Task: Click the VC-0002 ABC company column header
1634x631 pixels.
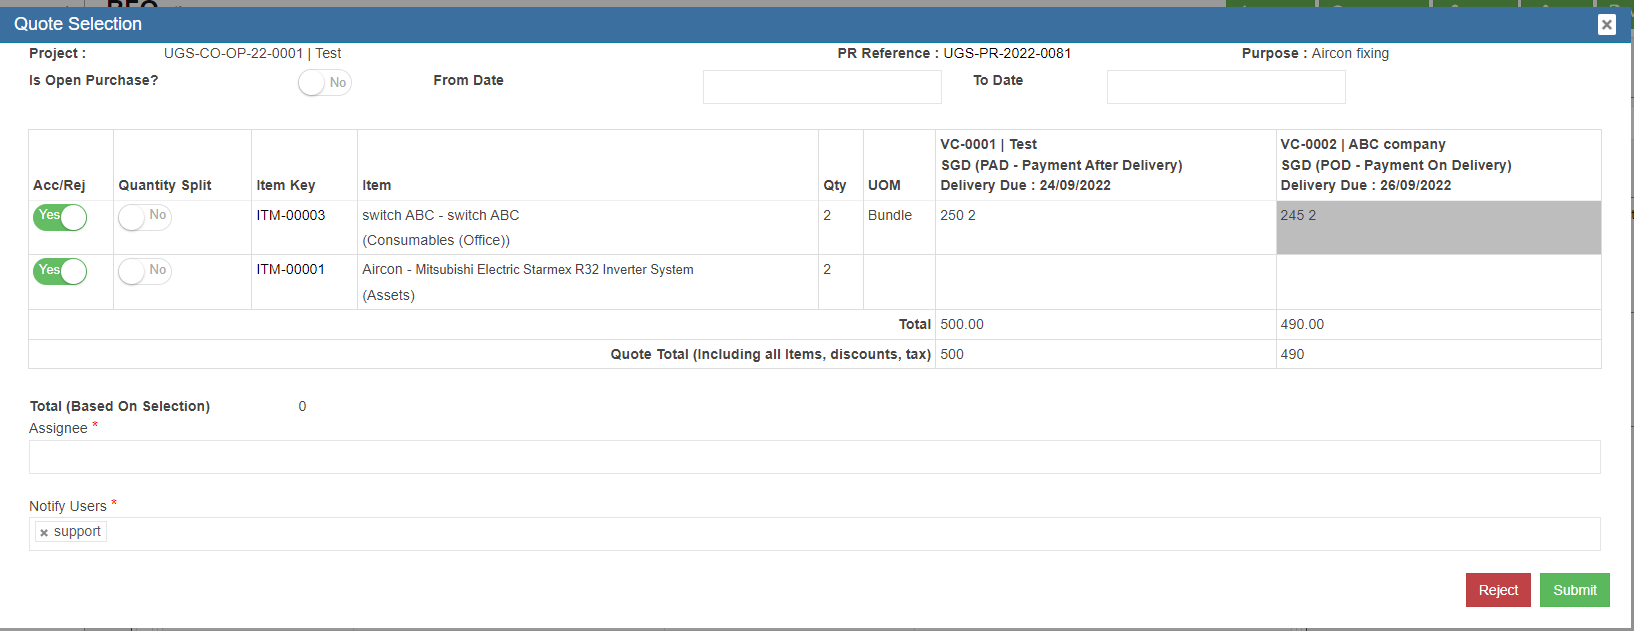Action: click(1437, 165)
